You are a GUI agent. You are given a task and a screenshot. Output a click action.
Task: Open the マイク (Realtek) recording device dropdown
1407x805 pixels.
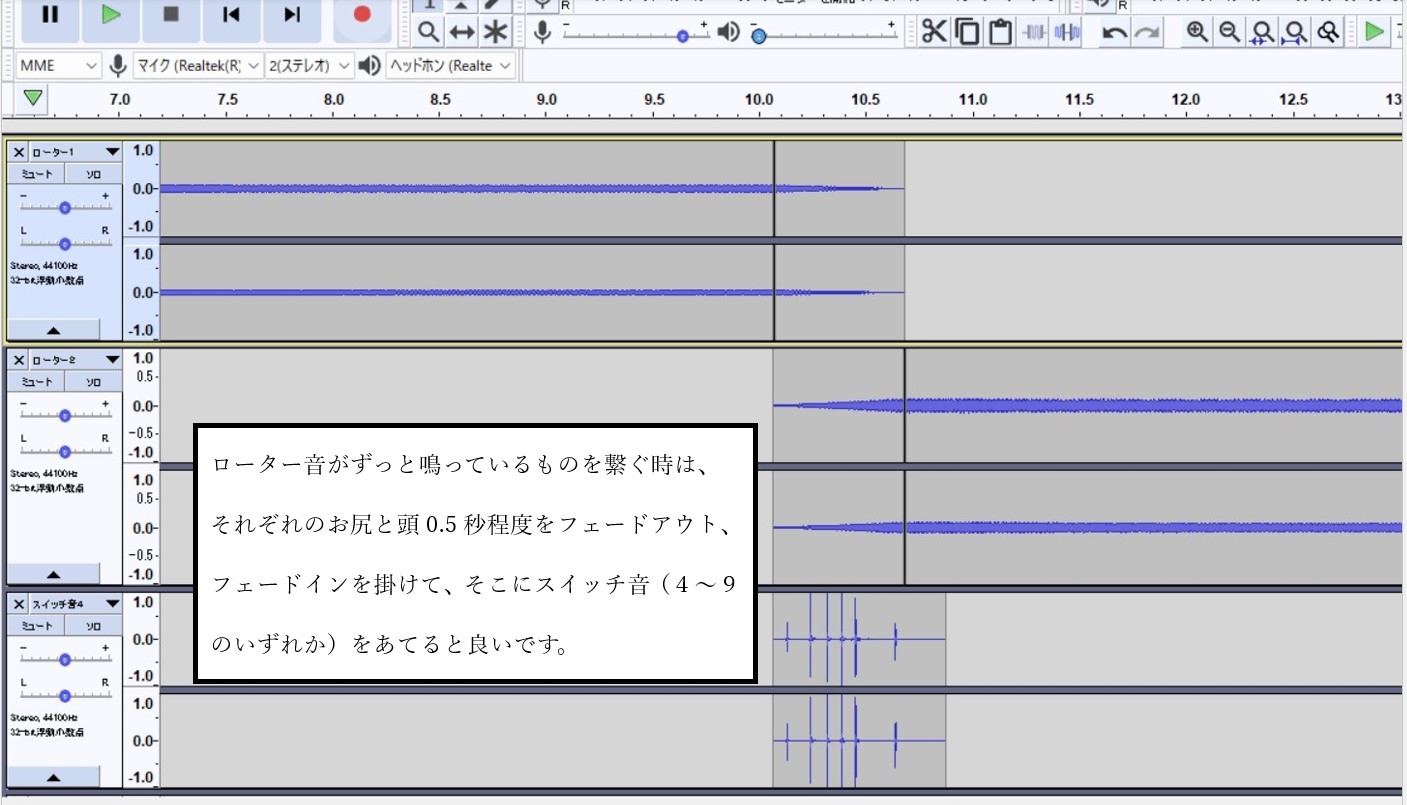click(198, 66)
